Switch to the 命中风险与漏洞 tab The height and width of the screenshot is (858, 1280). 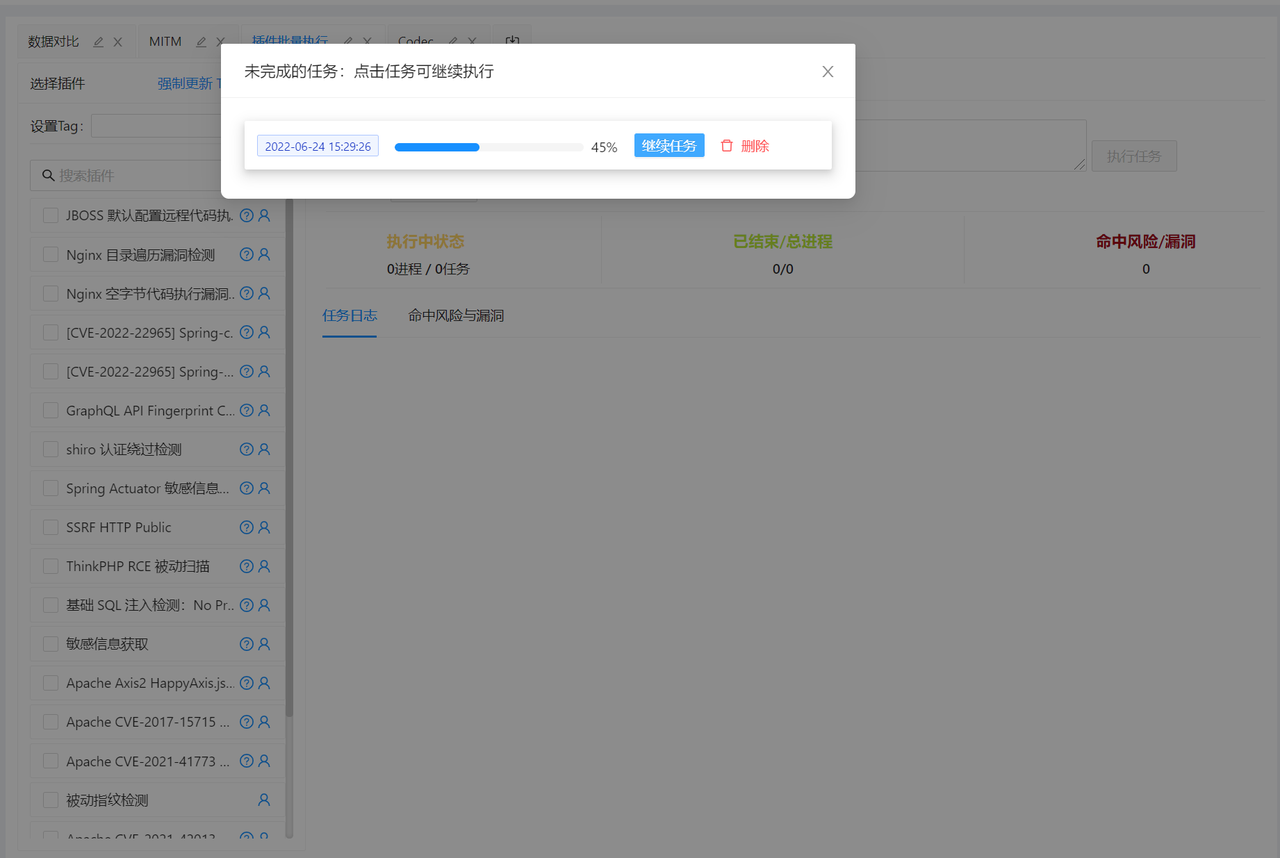pyautogui.click(x=455, y=316)
